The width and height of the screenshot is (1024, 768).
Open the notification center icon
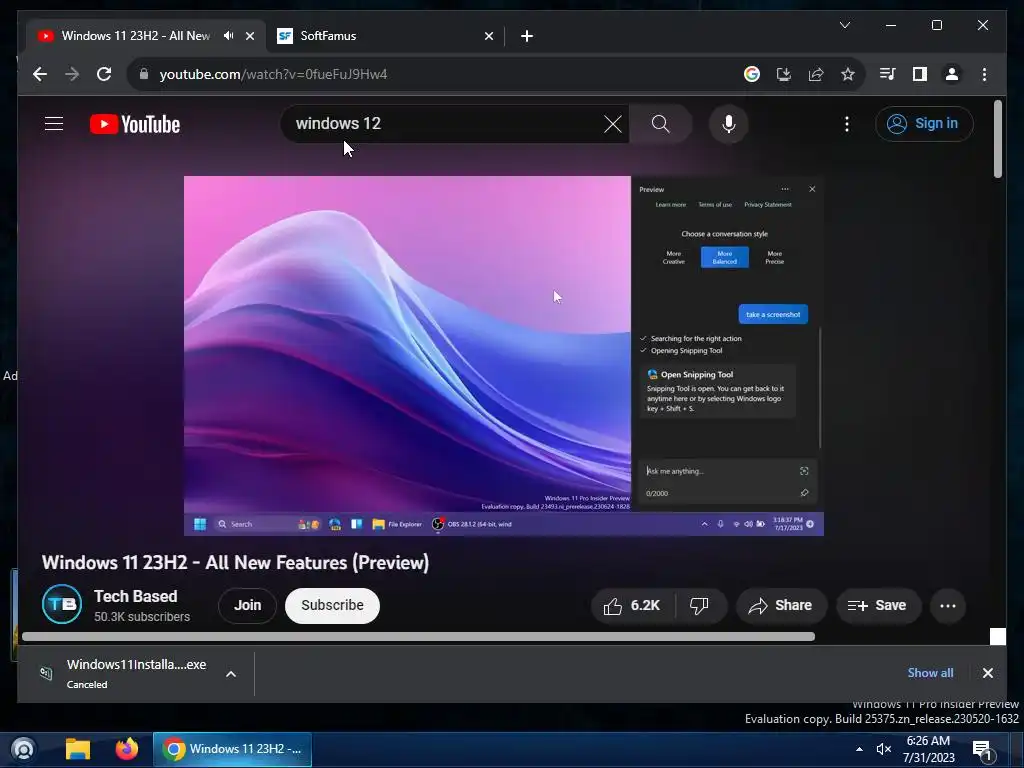coord(982,751)
